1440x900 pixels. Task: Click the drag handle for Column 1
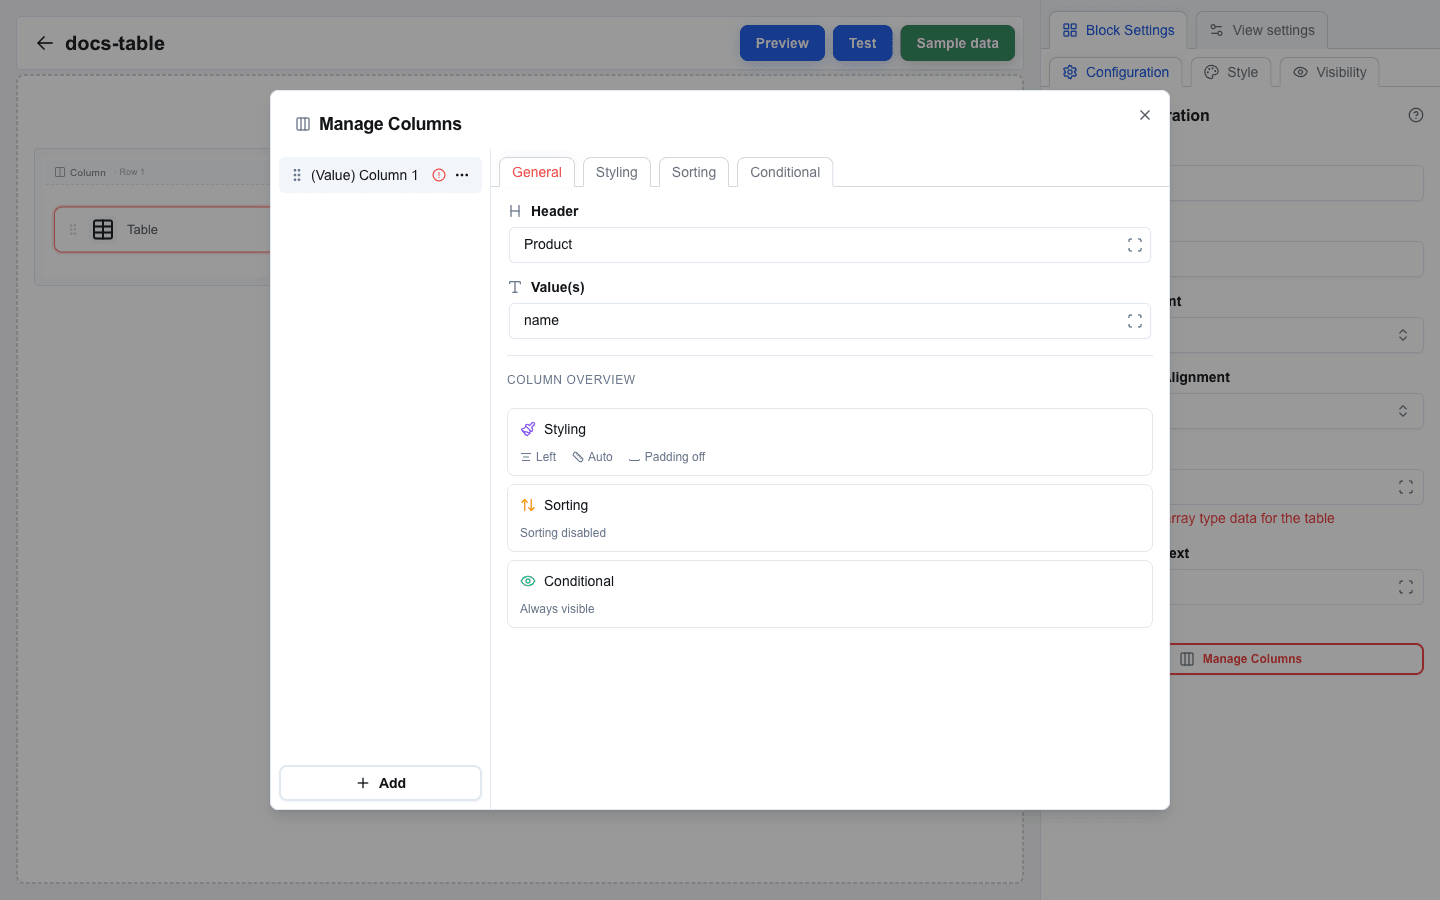pos(297,175)
